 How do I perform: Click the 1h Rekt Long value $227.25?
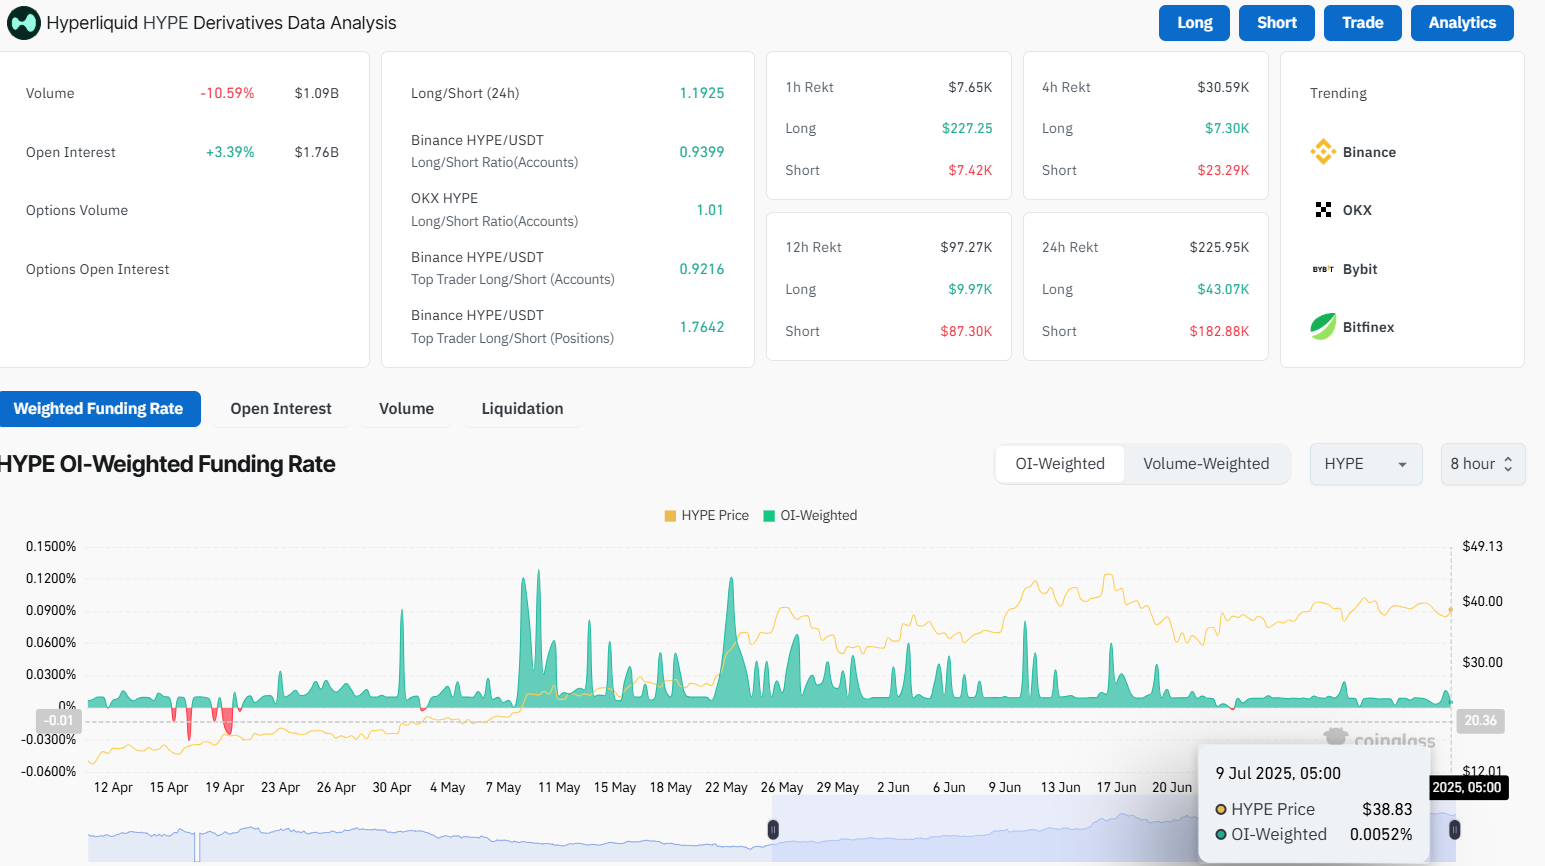point(967,128)
